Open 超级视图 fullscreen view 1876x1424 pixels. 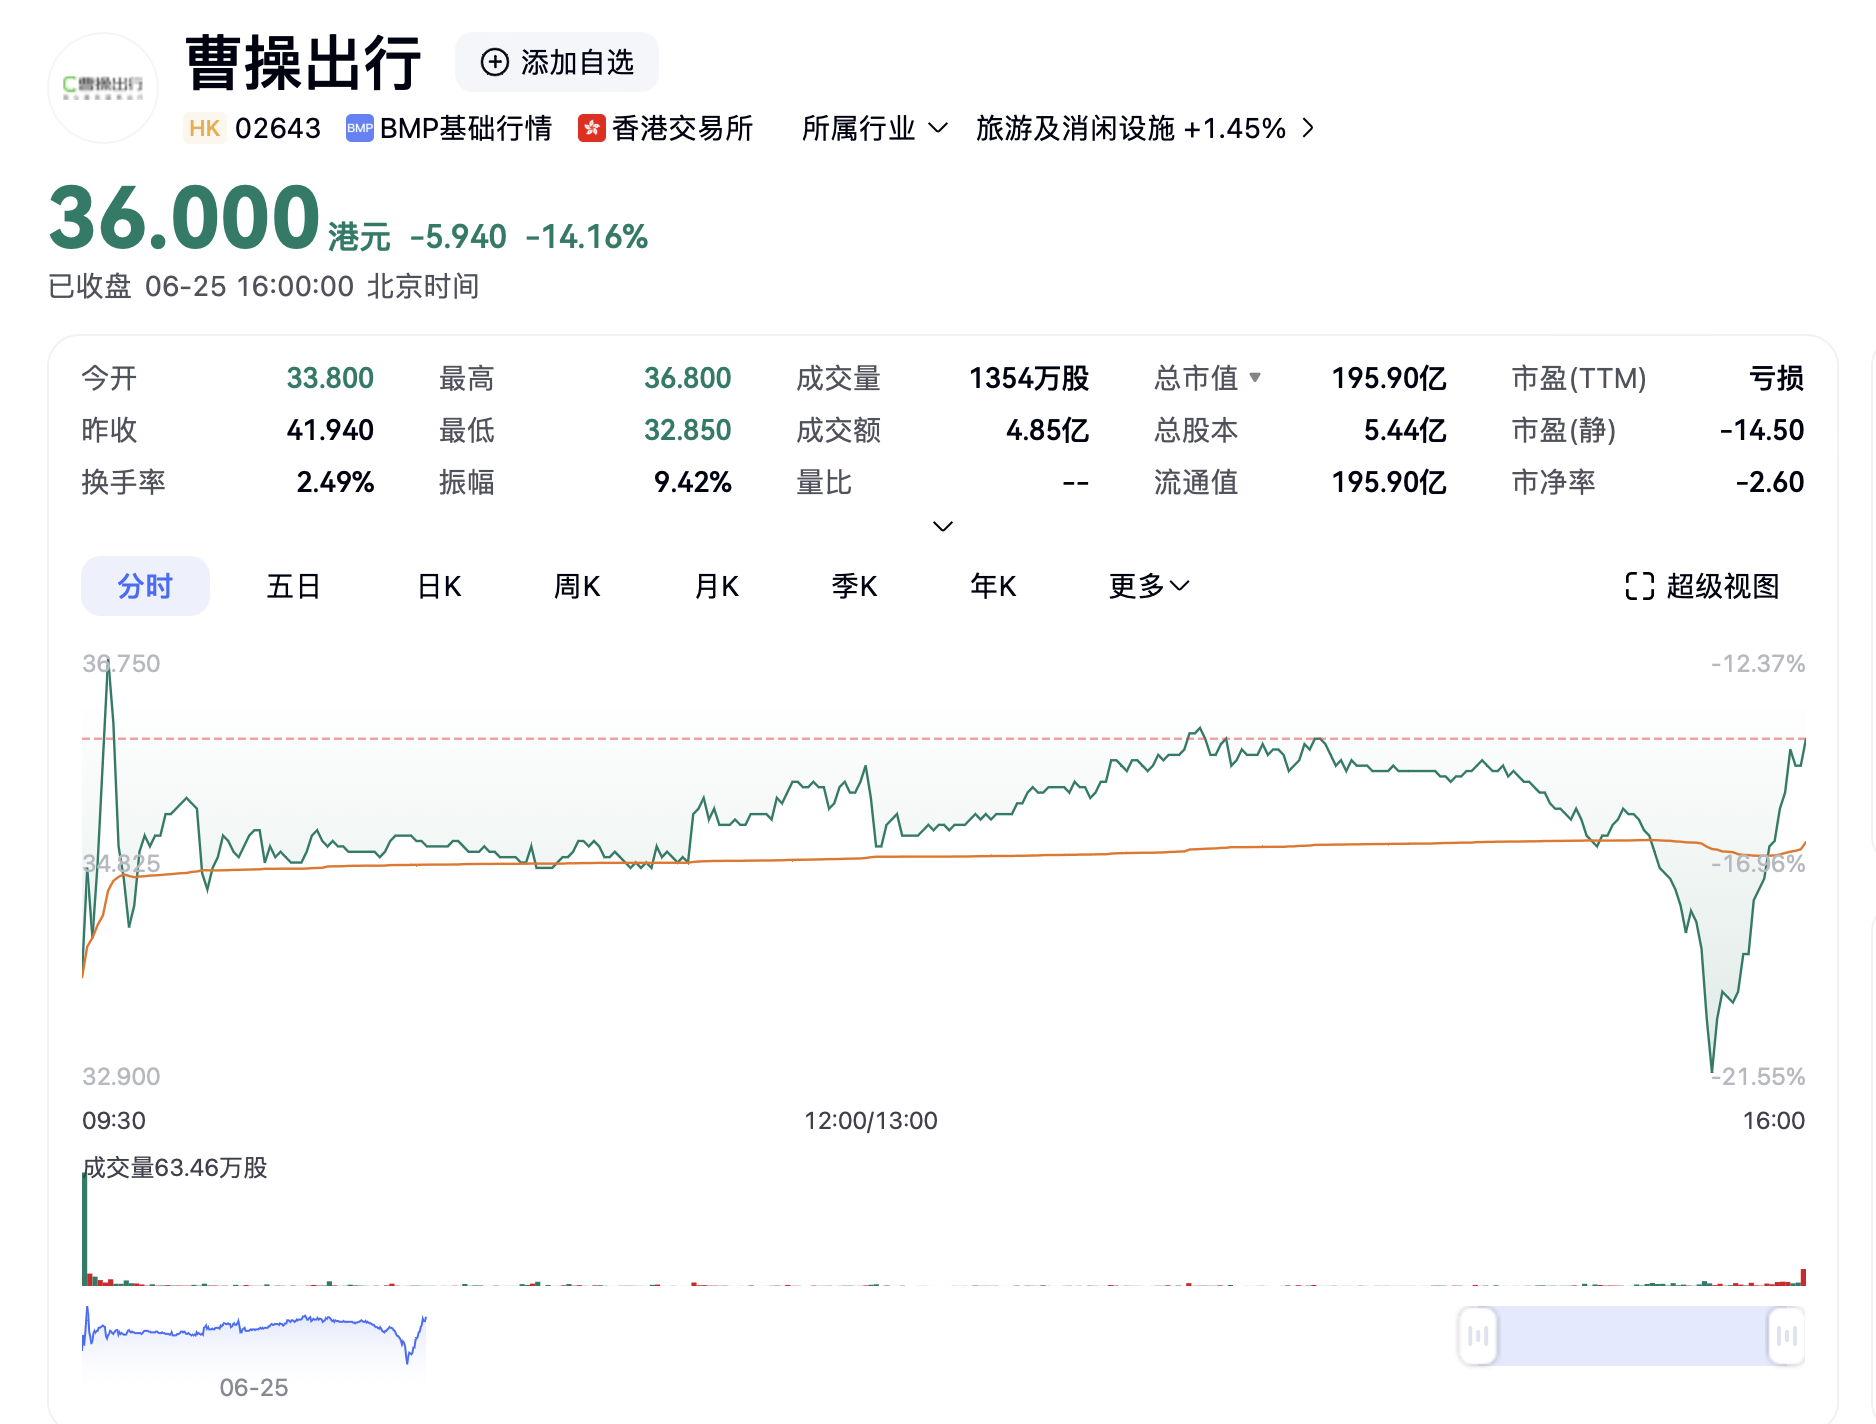pyautogui.click(x=1702, y=586)
